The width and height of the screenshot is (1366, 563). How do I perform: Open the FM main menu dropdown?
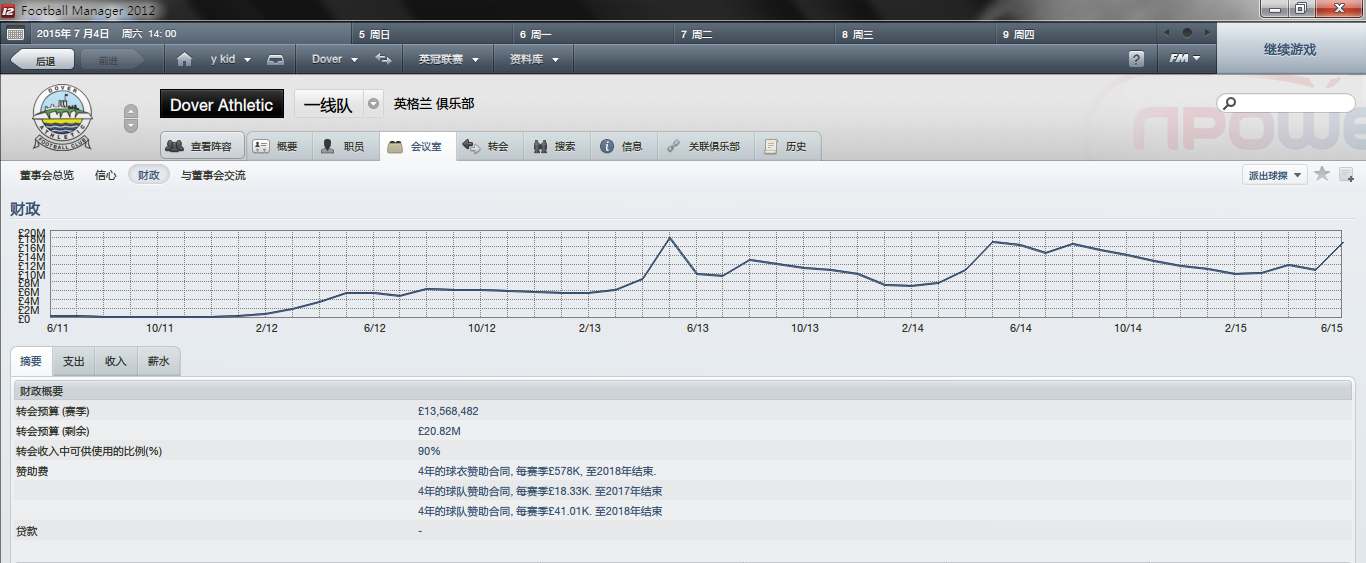(1185, 59)
